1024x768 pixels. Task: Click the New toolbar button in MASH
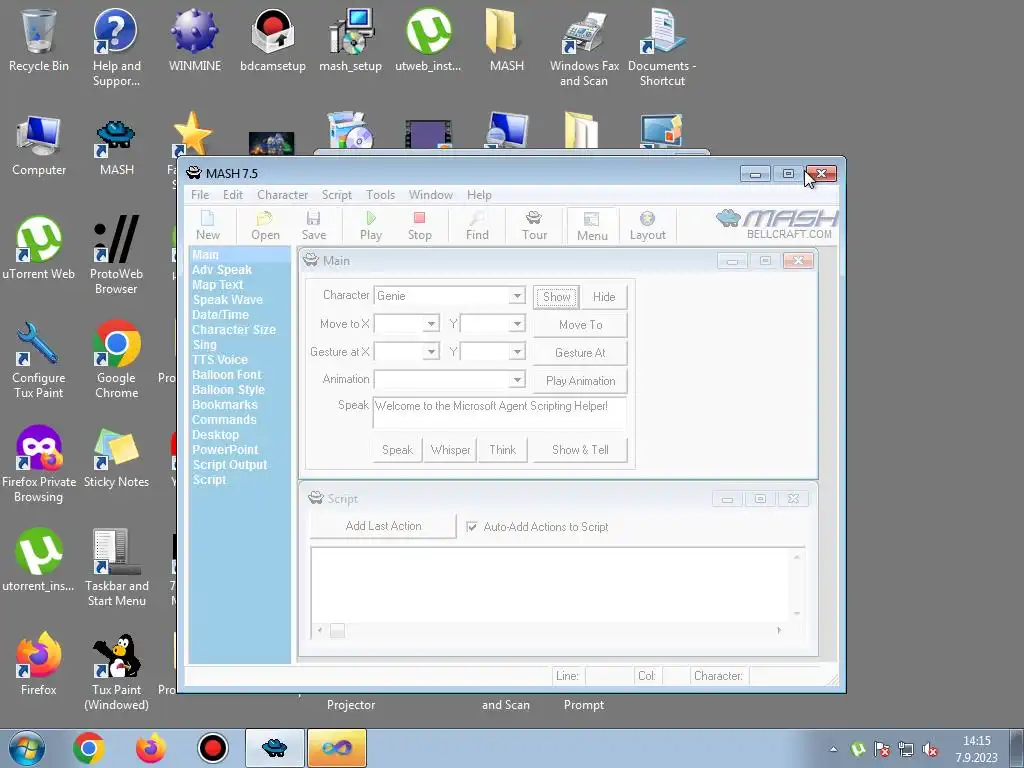pos(208,226)
